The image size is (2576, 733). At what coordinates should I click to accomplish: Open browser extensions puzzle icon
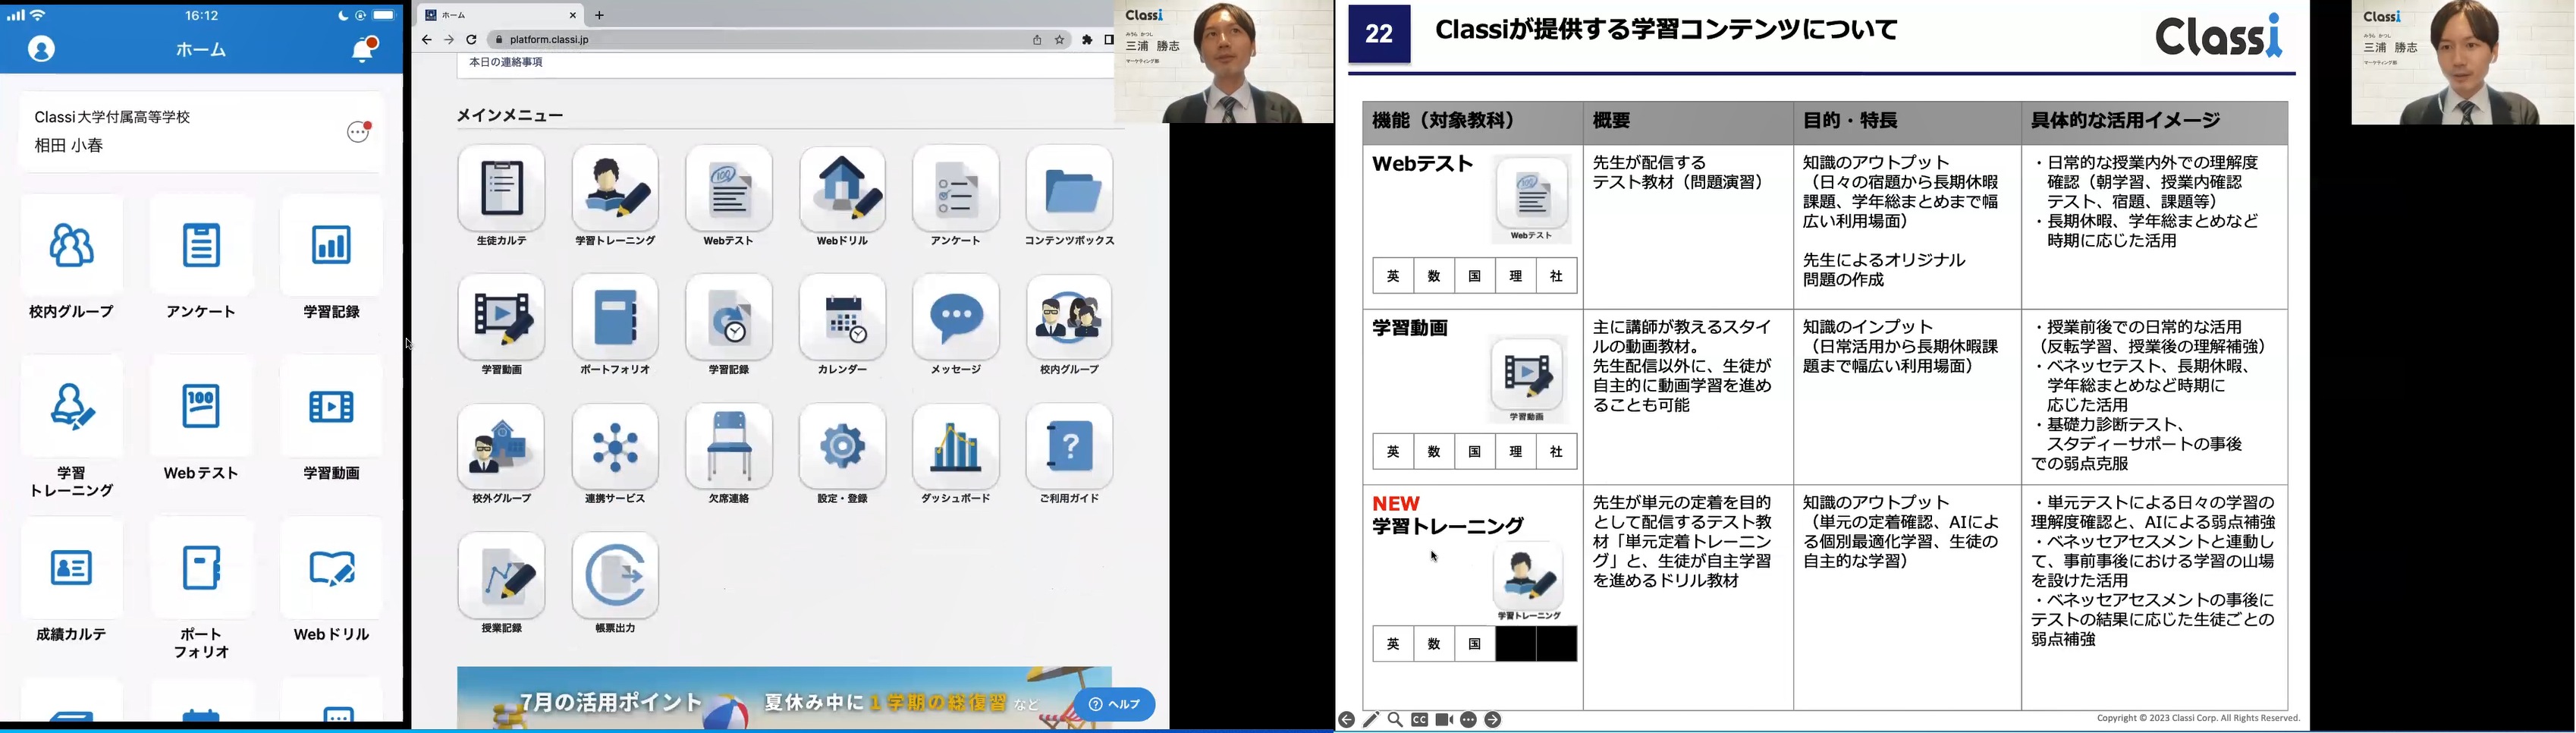pos(1088,40)
